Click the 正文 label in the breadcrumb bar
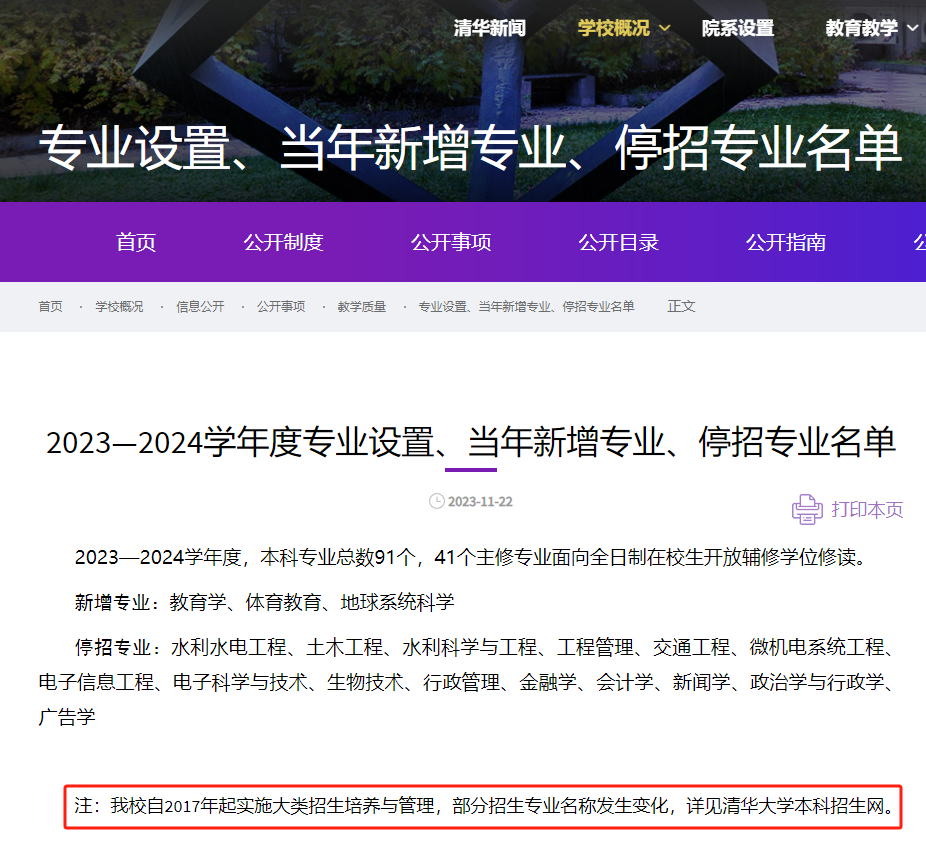This screenshot has height=851, width=926. pyautogui.click(x=680, y=306)
